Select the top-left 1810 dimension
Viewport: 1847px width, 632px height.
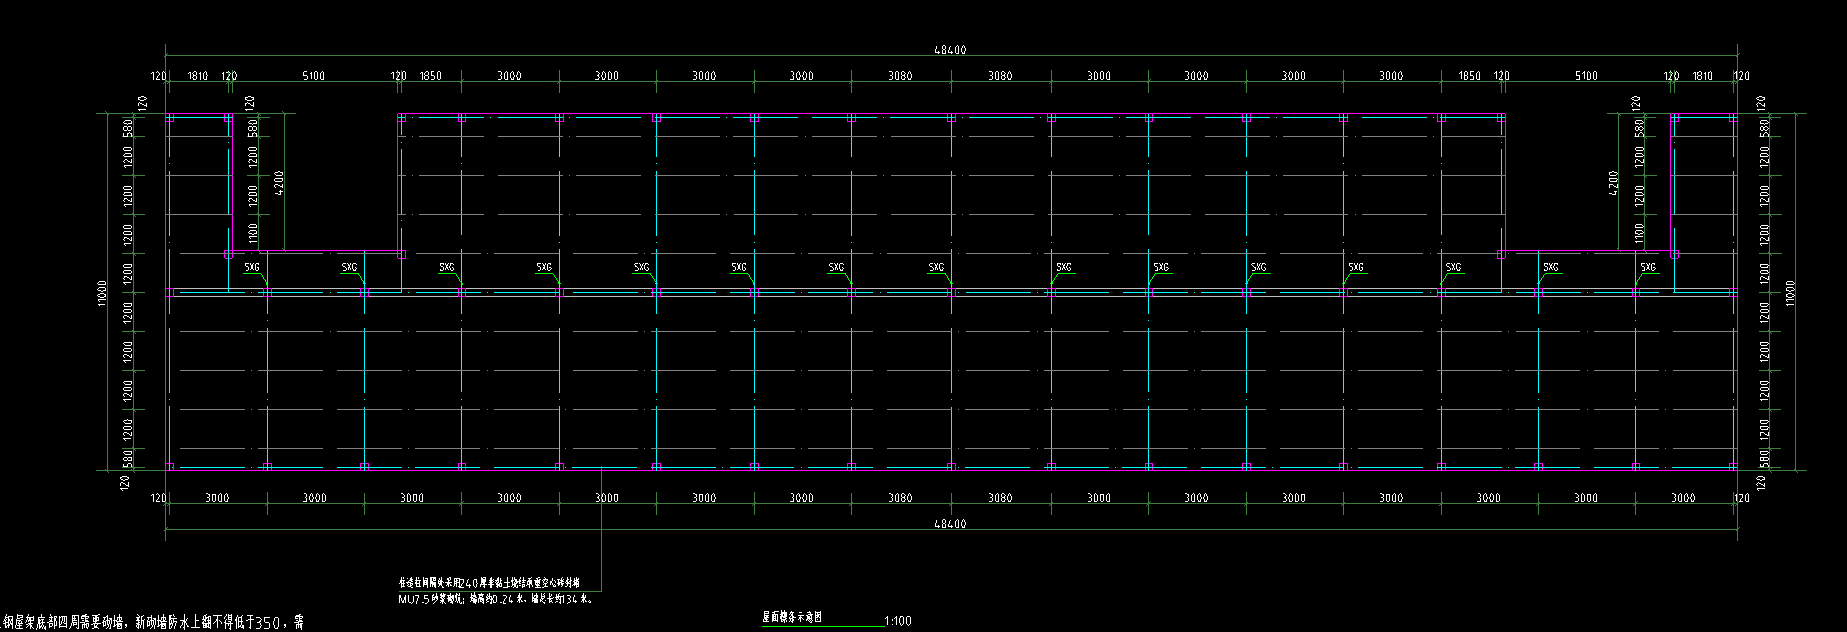tap(198, 76)
